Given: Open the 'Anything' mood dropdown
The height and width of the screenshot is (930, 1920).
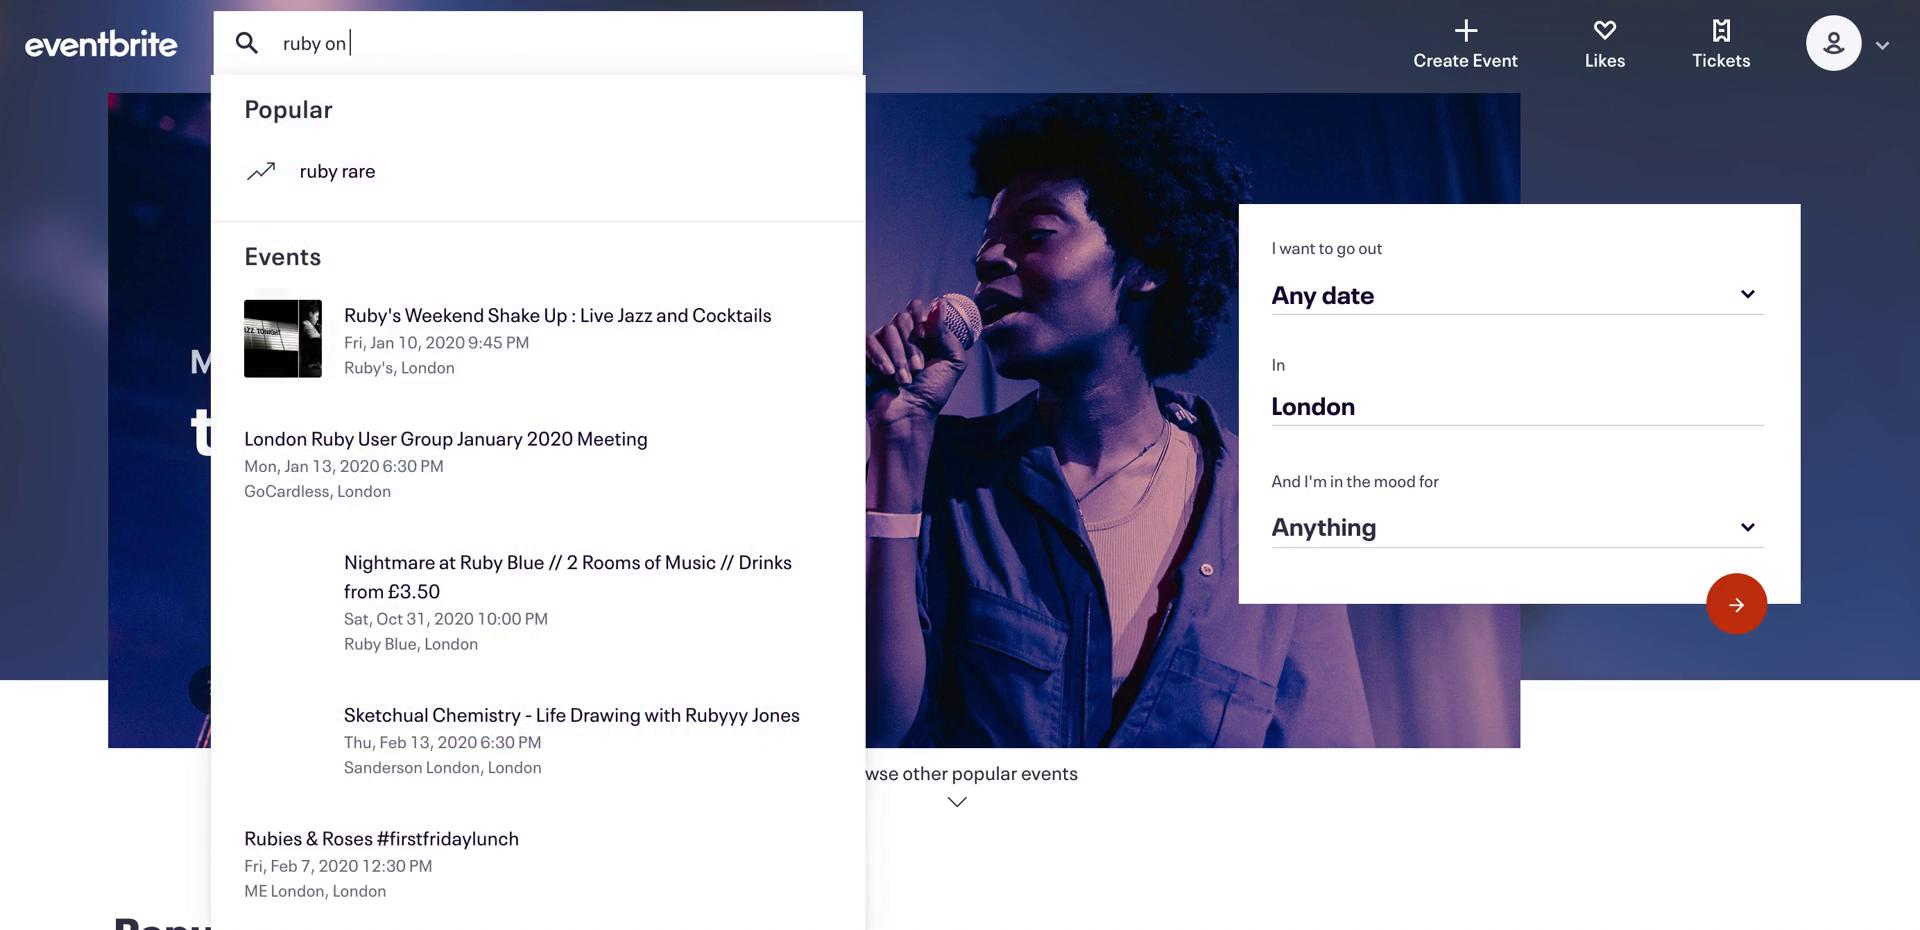Looking at the screenshot, I should point(1517,527).
